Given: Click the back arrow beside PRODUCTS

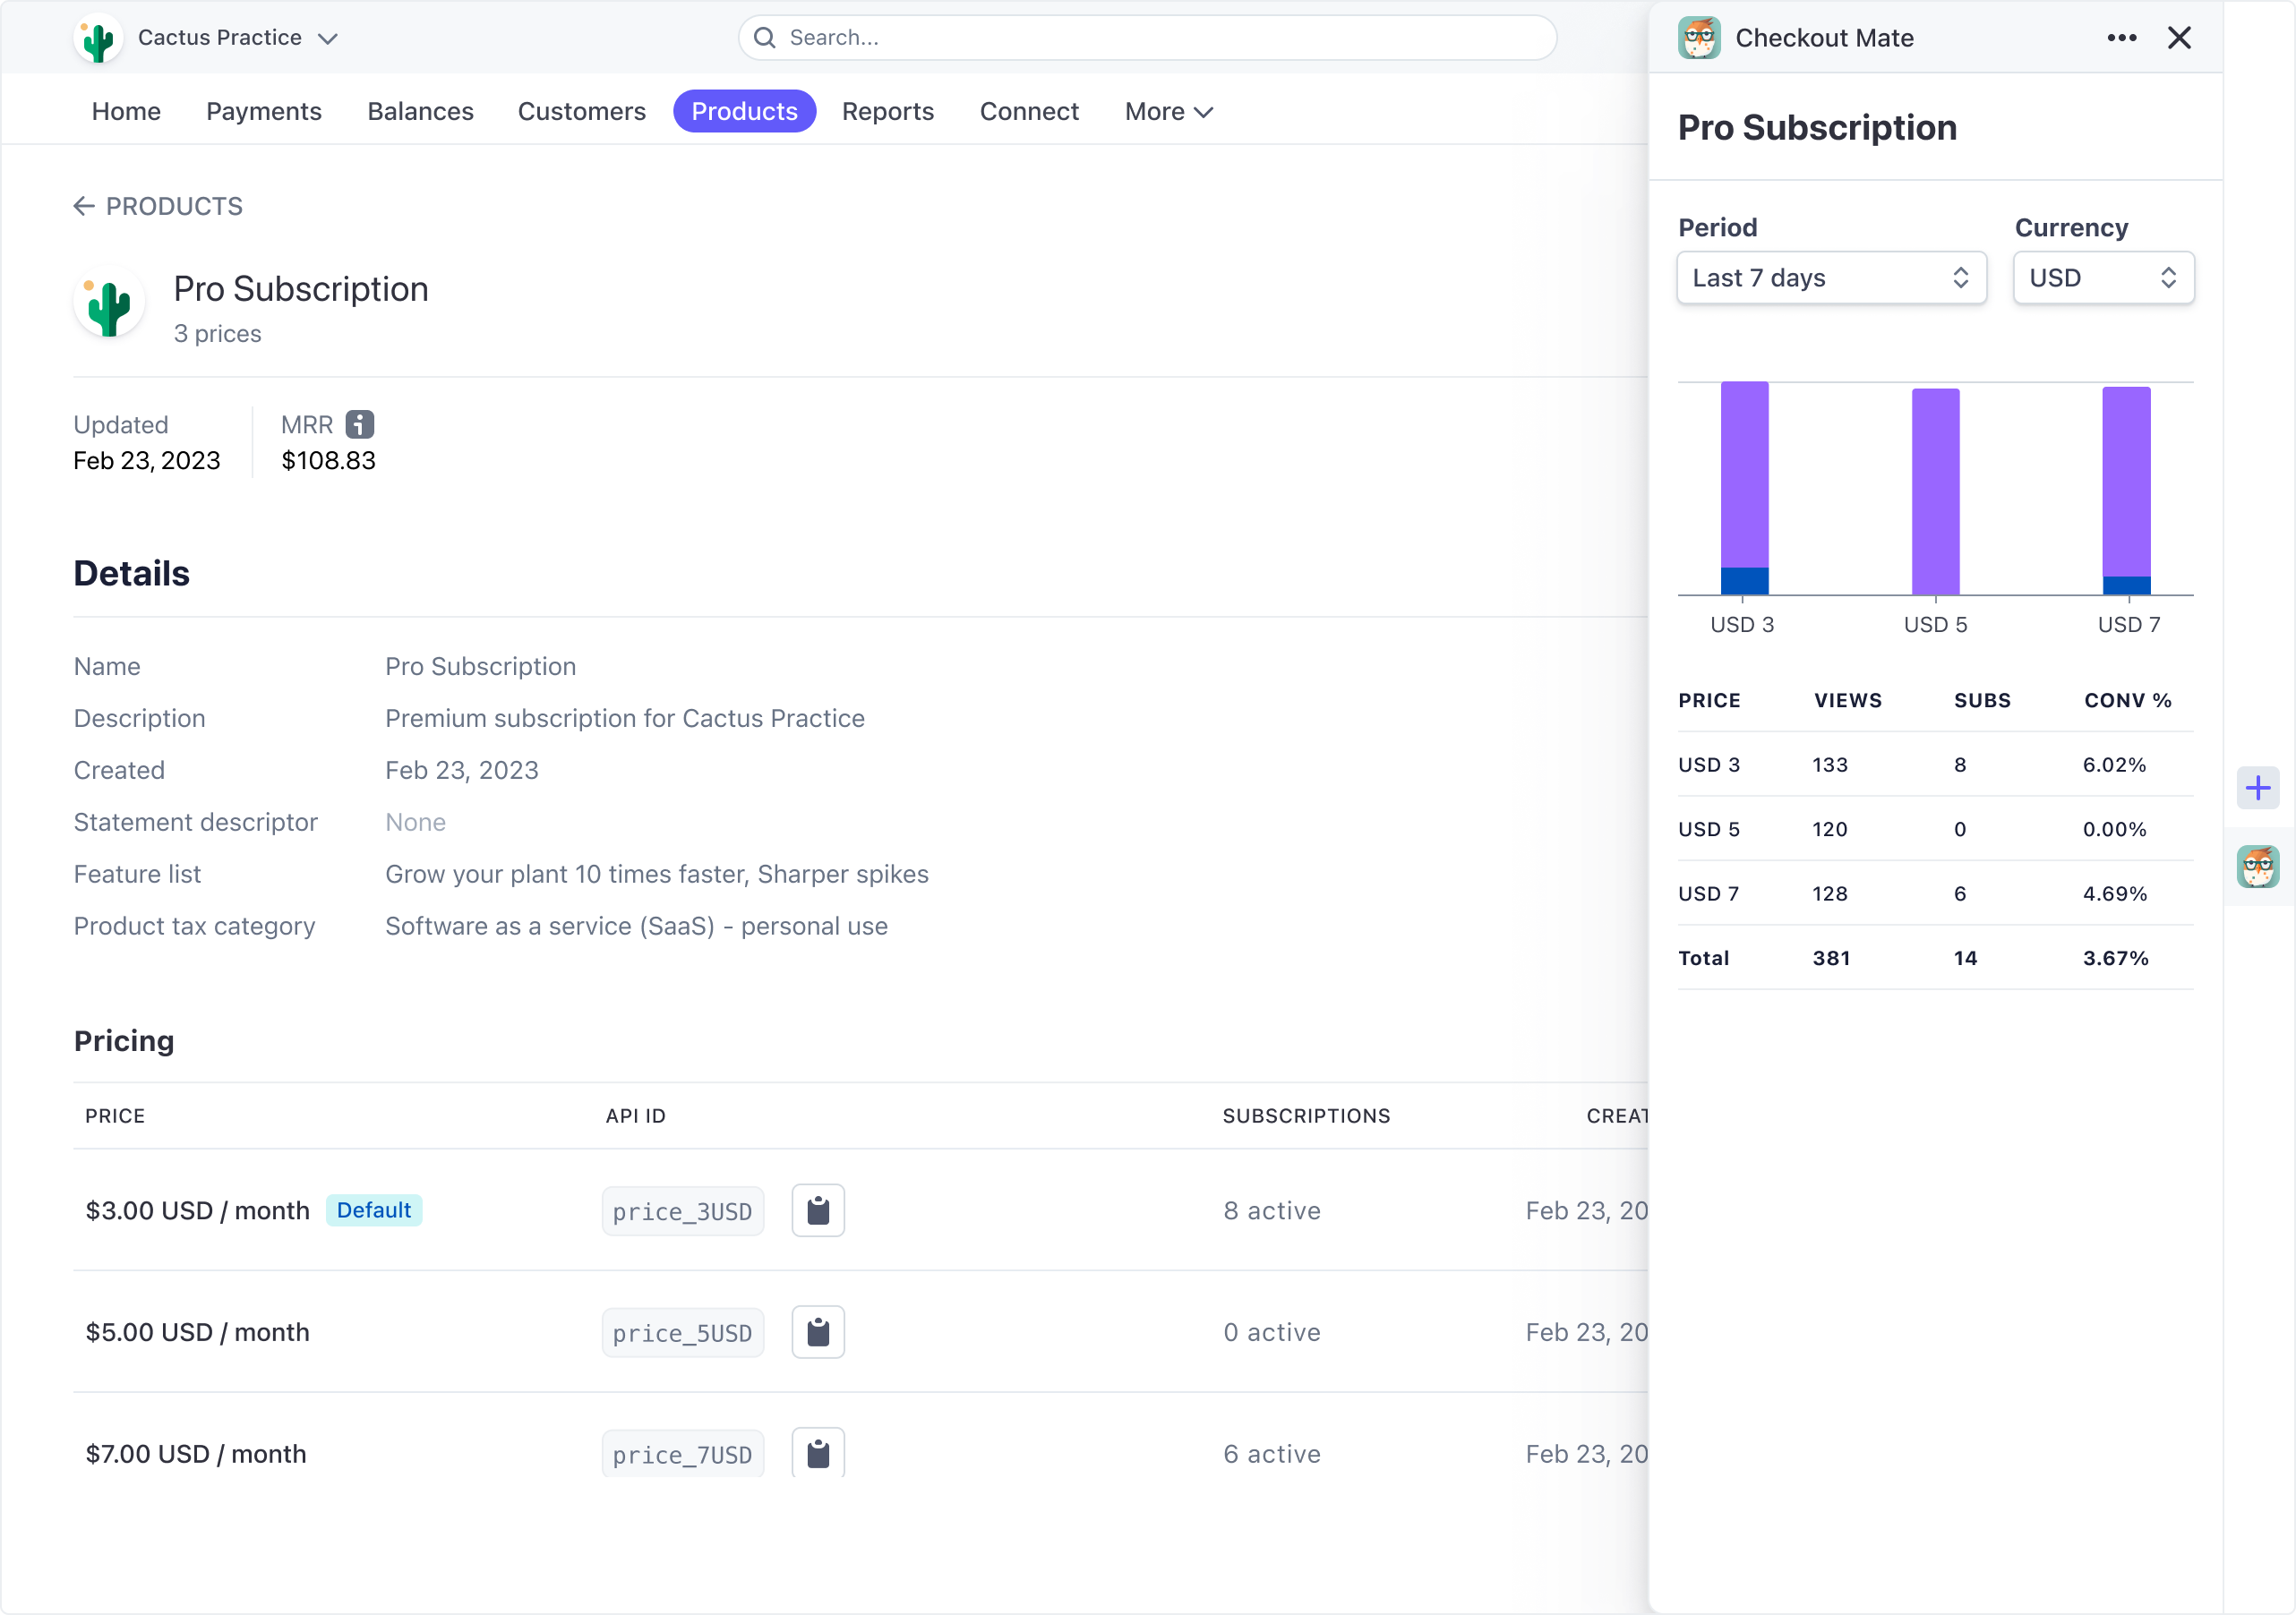Looking at the screenshot, I should (x=84, y=206).
